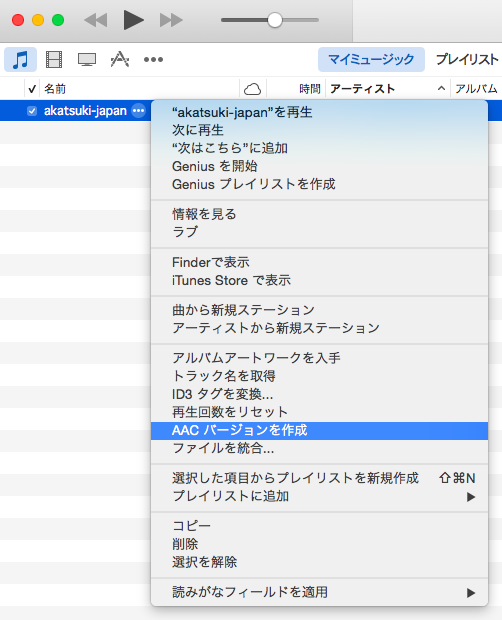This screenshot has height=620, width=502.
Task: Click the checkmark column header
Action: tap(32, 89)
